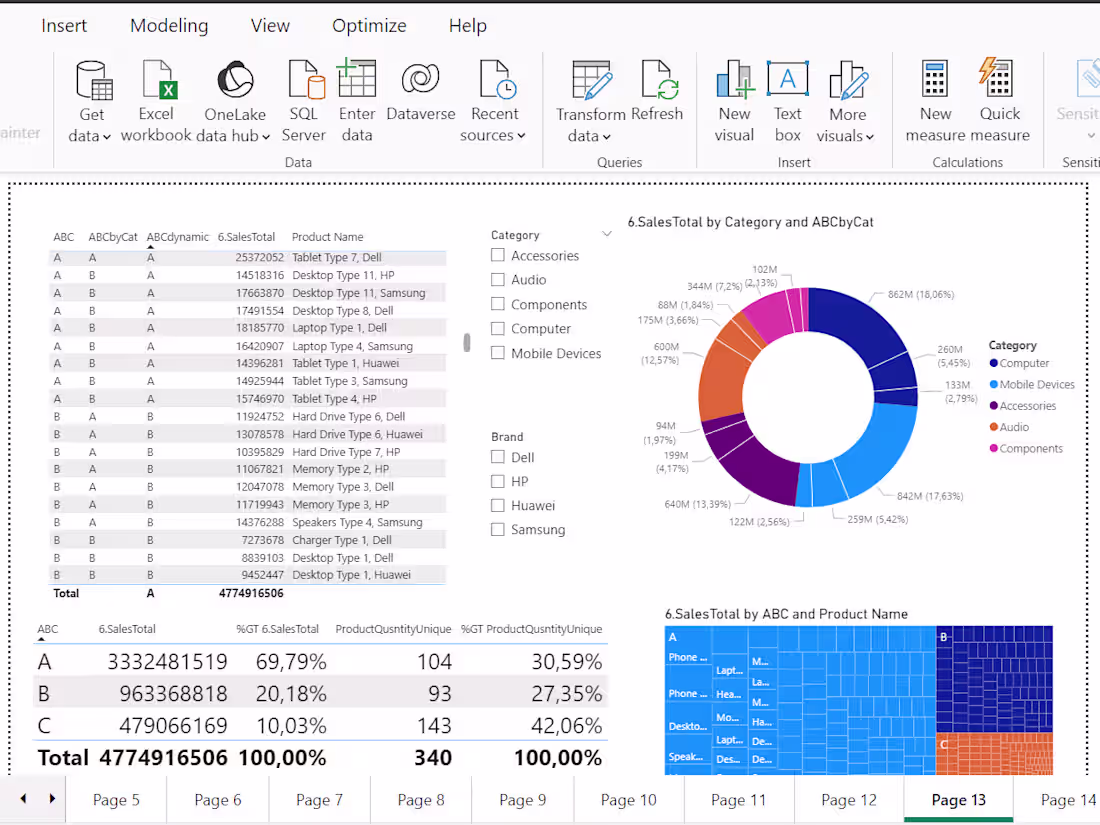The image size is (1100, 825).
Task: Open the Category slicer dropdown menu
Action: point(607,233)
